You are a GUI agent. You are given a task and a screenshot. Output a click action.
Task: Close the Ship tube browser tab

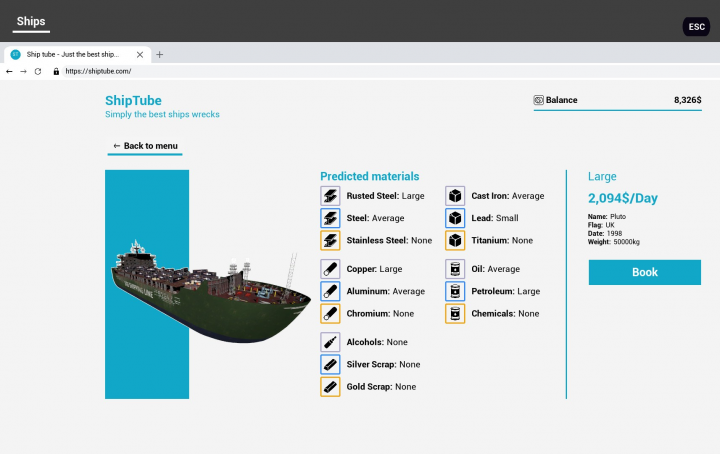coord(140,54)
